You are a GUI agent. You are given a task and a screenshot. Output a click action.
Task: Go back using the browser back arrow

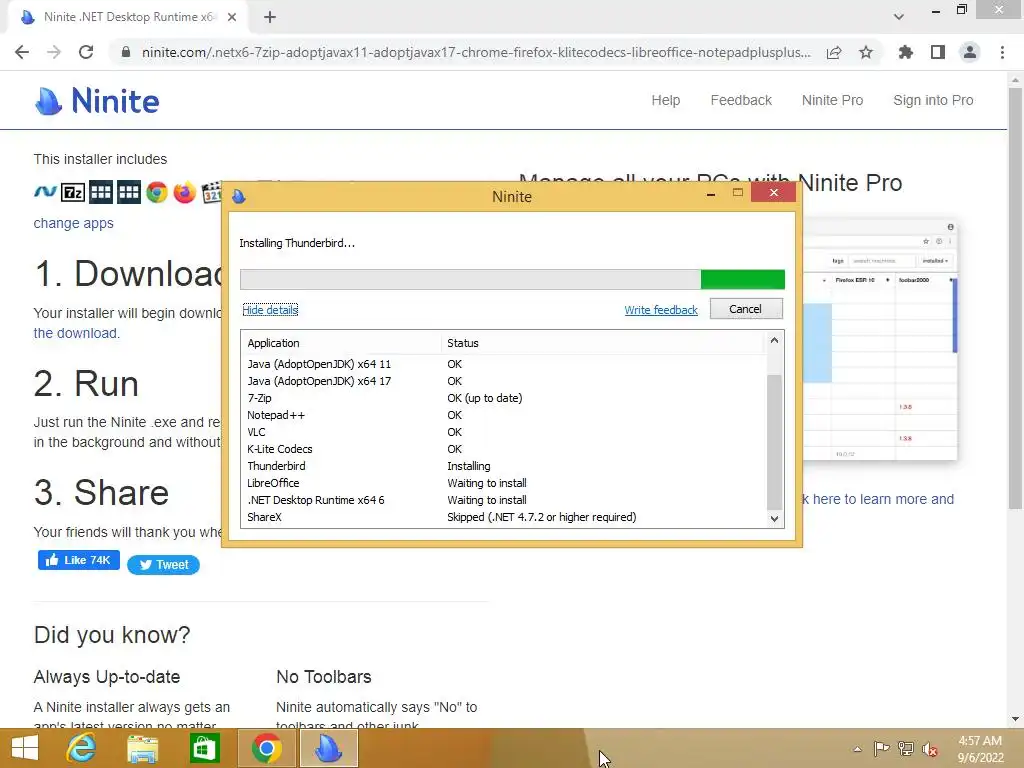click(22, 52)
